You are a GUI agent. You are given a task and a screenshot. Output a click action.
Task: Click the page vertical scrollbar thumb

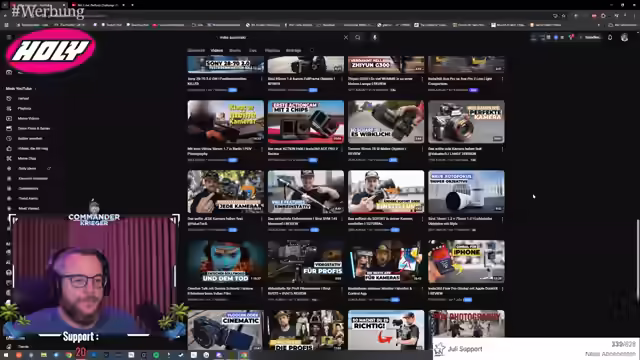[638, 261]
